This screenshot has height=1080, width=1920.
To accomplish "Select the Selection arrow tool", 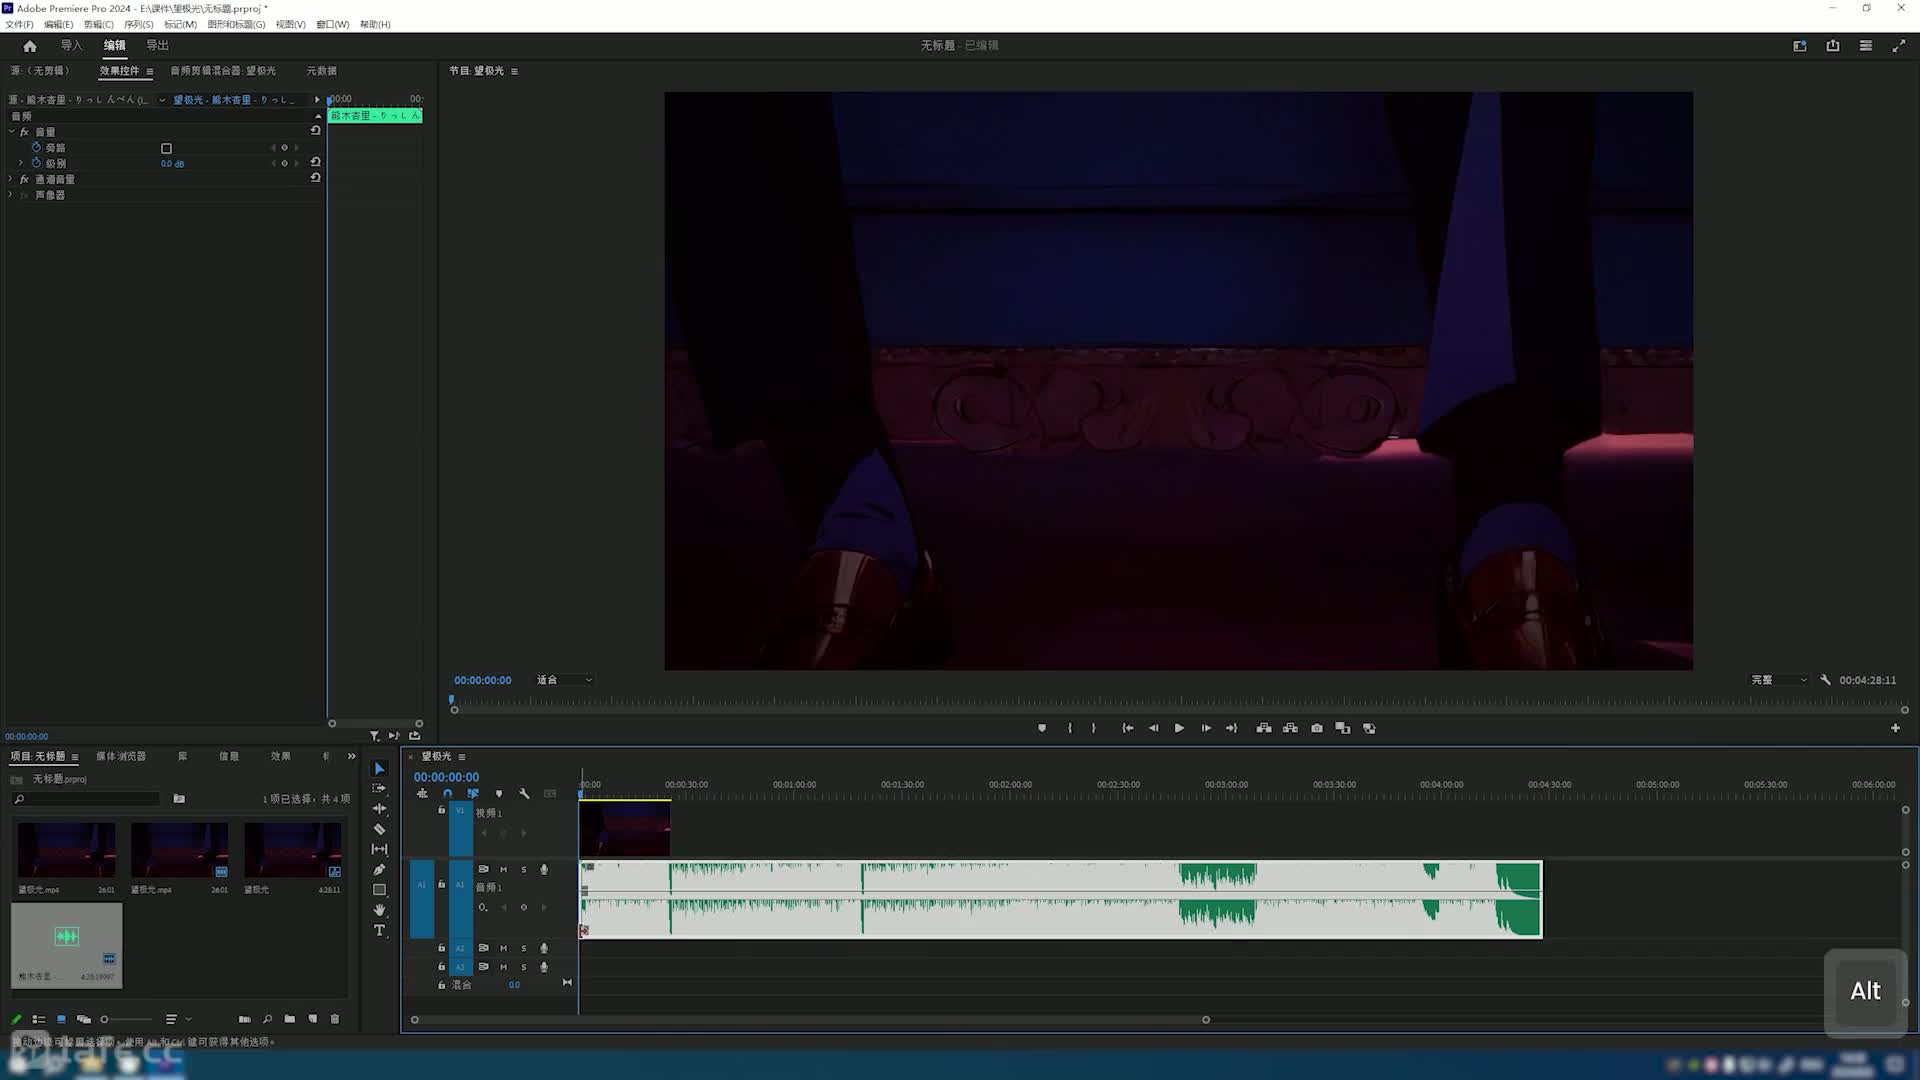I will [x=379, y=769].
